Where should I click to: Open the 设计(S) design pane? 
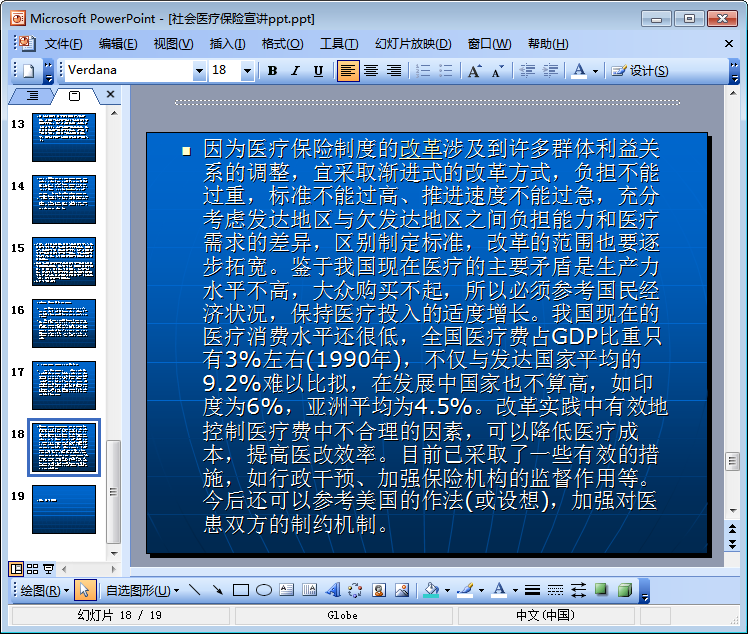pos(640,71)
